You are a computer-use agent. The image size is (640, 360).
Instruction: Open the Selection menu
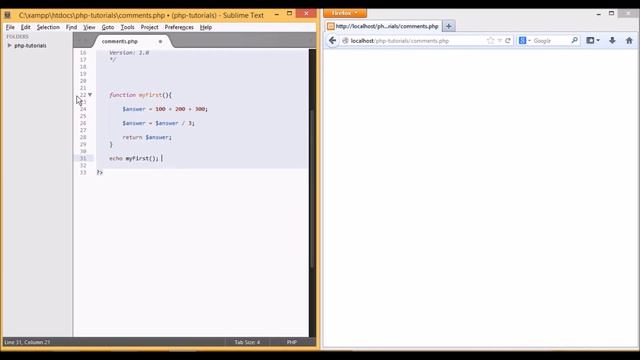48,27
